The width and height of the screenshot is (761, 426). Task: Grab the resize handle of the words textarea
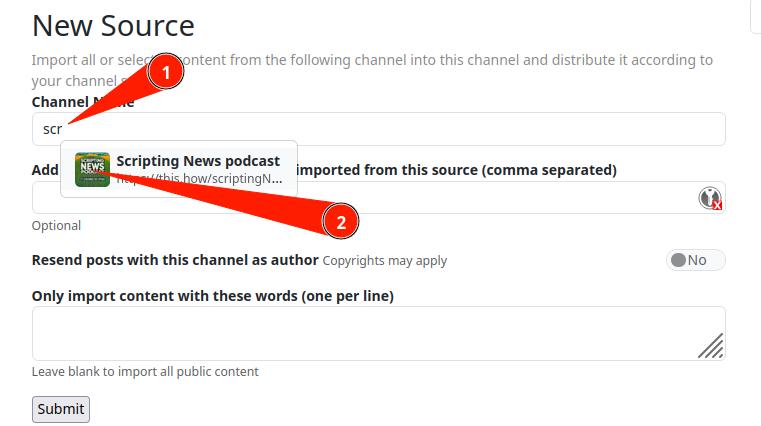click(x=711, y=346)
